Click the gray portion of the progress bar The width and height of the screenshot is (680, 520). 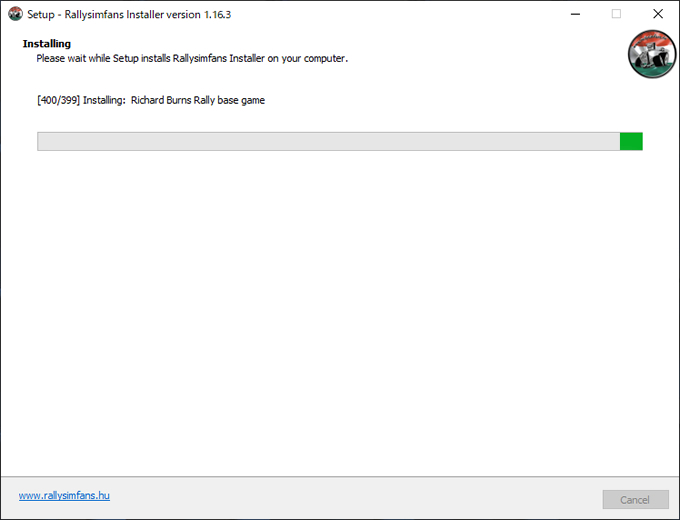pyautogui.click(x=329, y=141)
